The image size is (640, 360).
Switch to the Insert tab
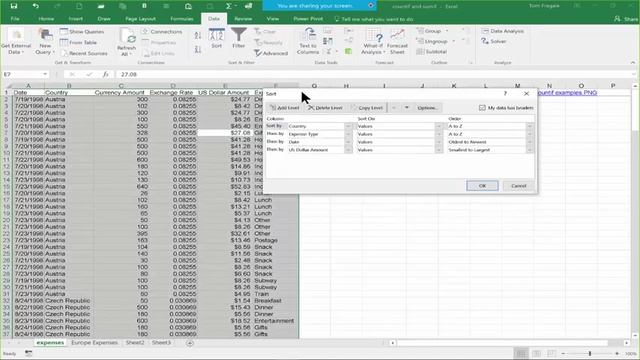pos(76,19)
